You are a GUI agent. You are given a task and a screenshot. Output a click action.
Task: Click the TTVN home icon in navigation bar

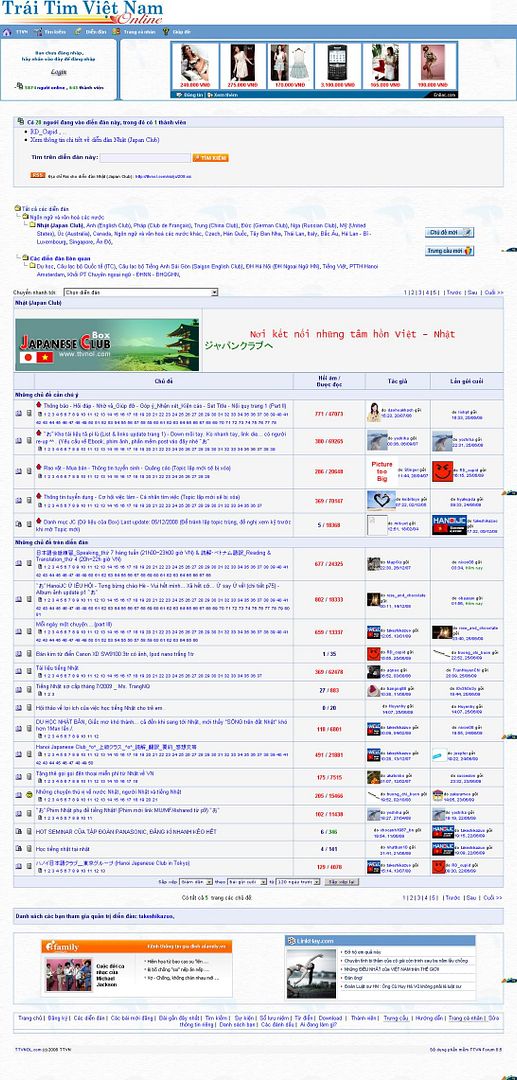pyautogui.click(x=7, y=32)
